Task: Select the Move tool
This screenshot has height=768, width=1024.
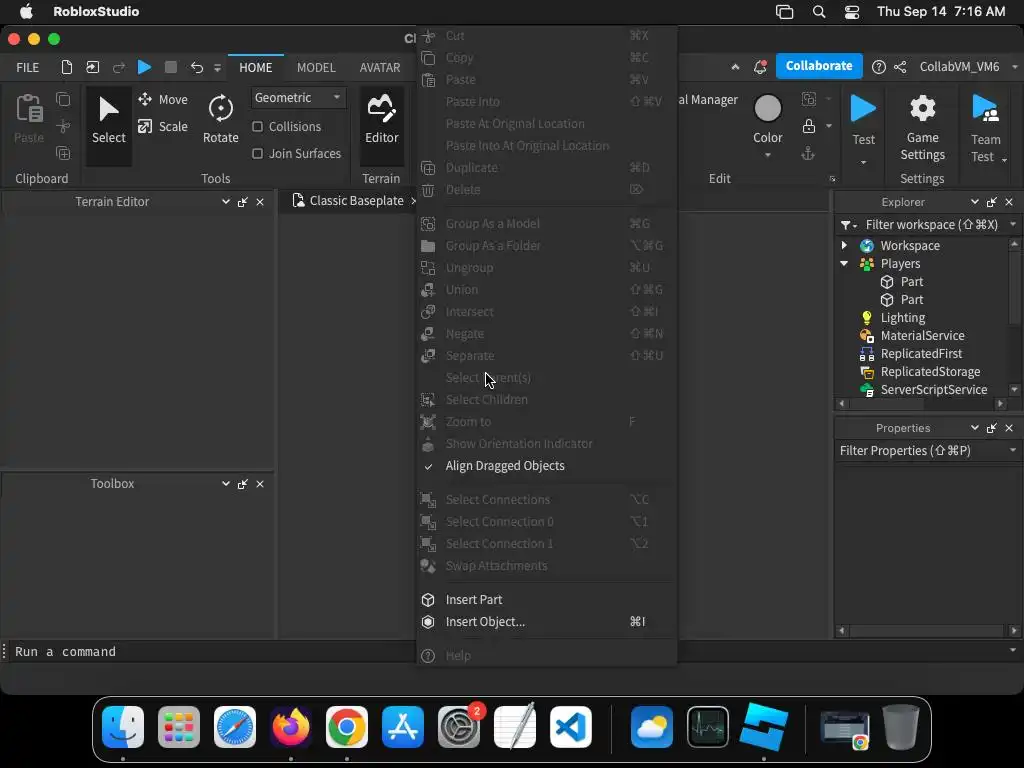Action: (163, 99)
